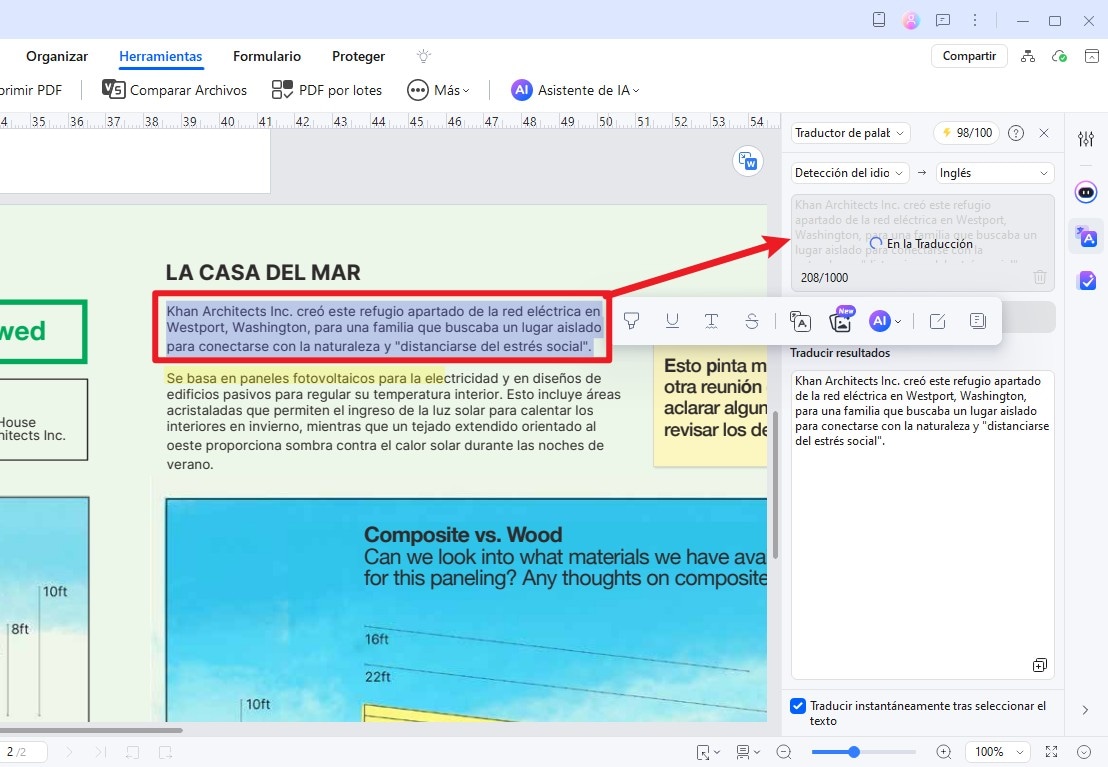The image size is (1108, 767).
Task: Close the translator panel
Action: (x=1044, y=133)
